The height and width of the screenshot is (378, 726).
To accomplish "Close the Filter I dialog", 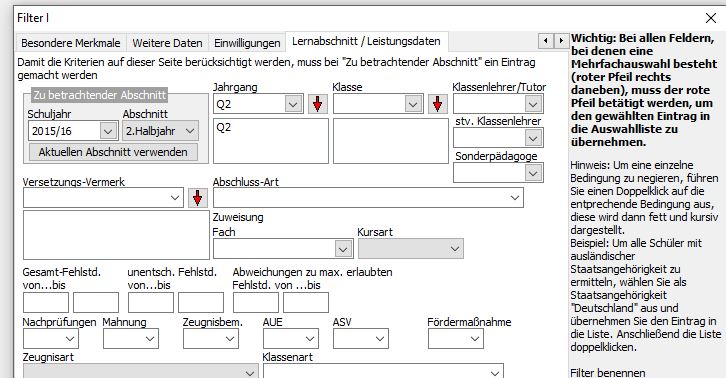I will point(711,18).
